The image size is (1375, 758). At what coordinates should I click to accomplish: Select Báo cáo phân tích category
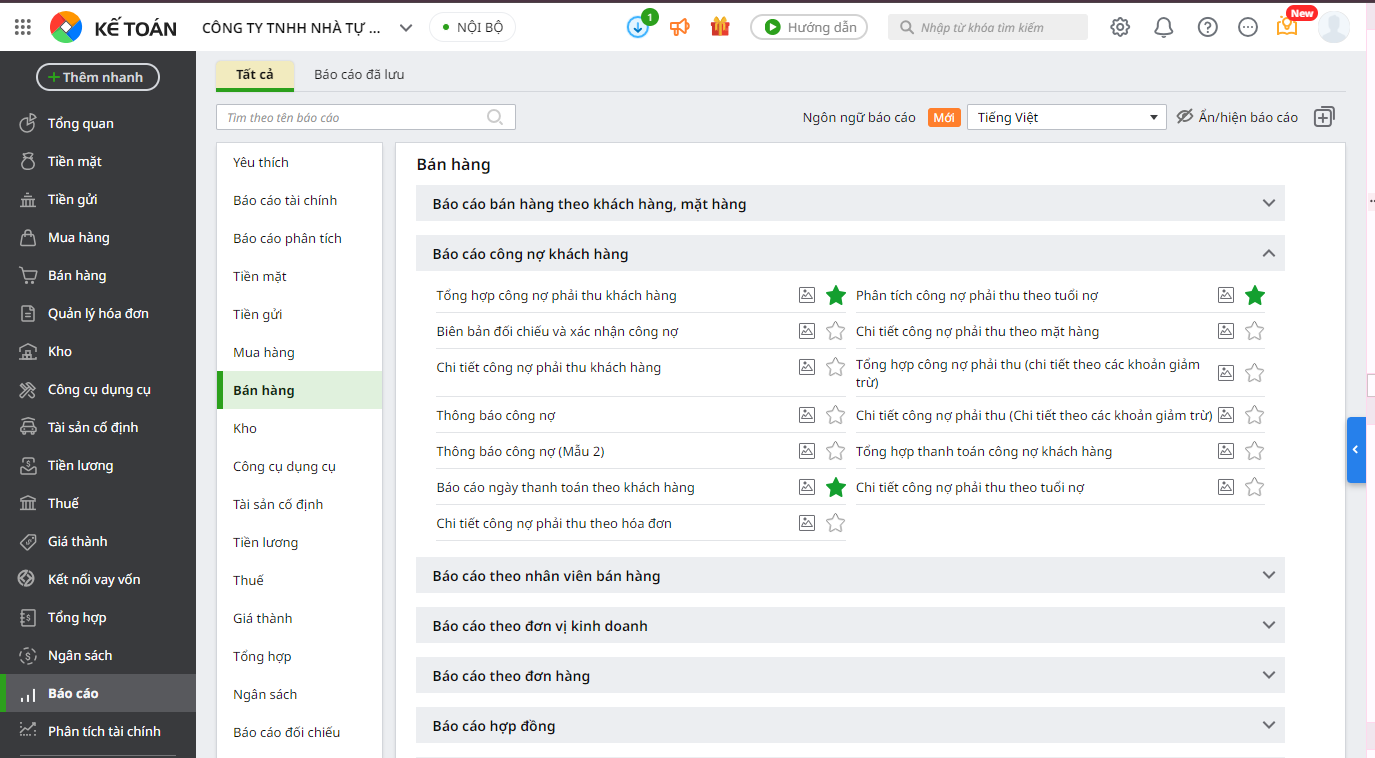[x=299, y=238]
